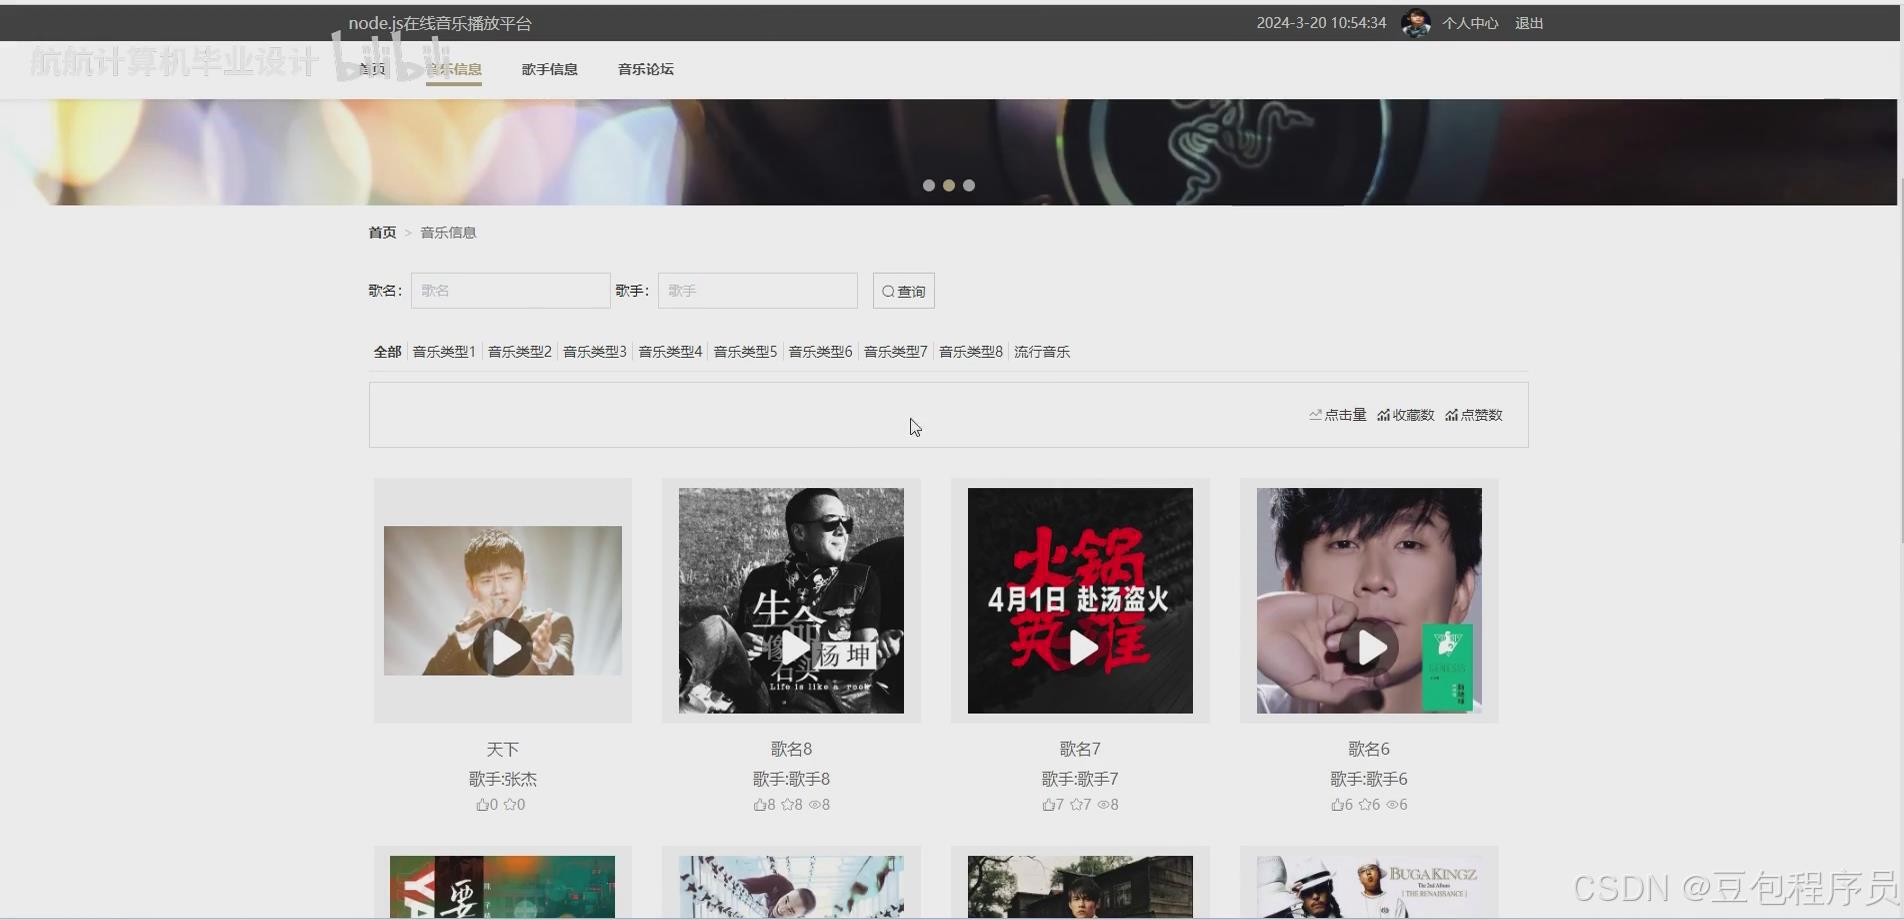Screen dimensions: 1904x920
Task: Click star icon under 天下
Action: point(510,804)
